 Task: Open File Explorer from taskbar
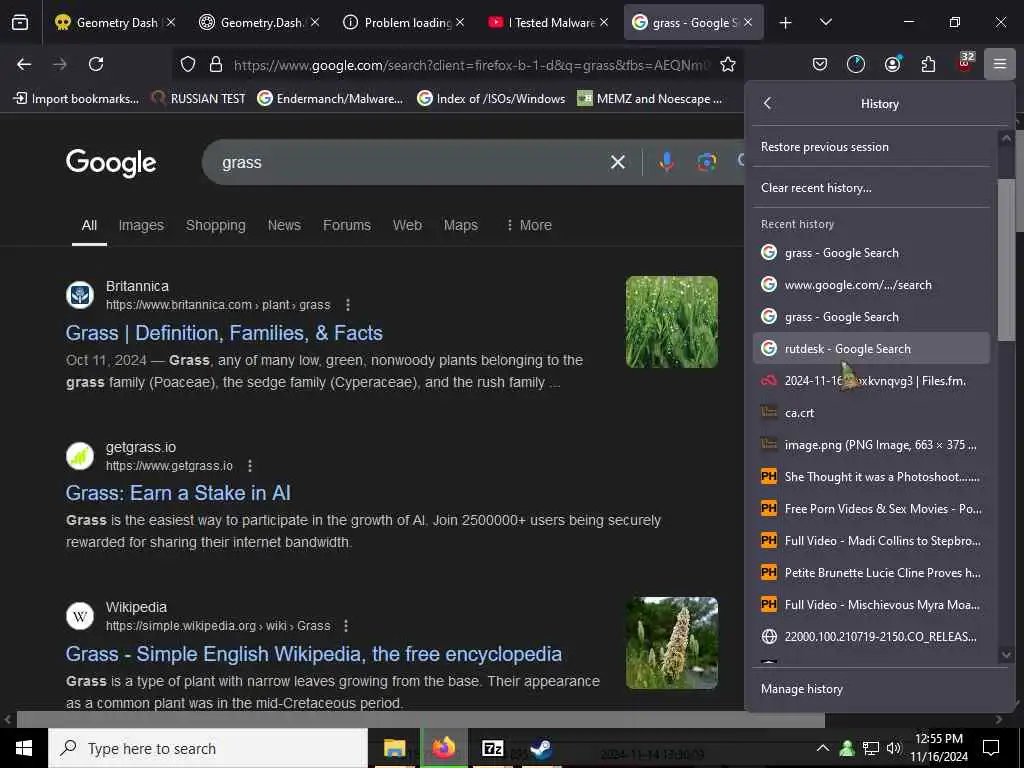[x=394, y=748]
